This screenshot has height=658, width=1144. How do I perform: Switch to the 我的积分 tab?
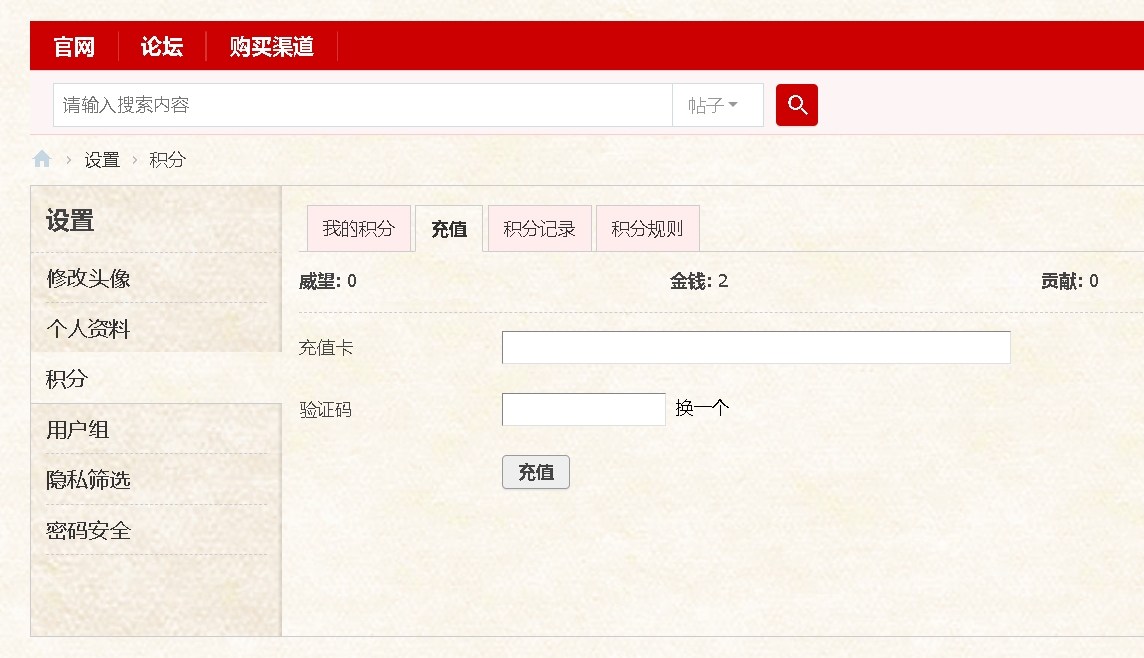pyautogui.click(x=358, y=229)
